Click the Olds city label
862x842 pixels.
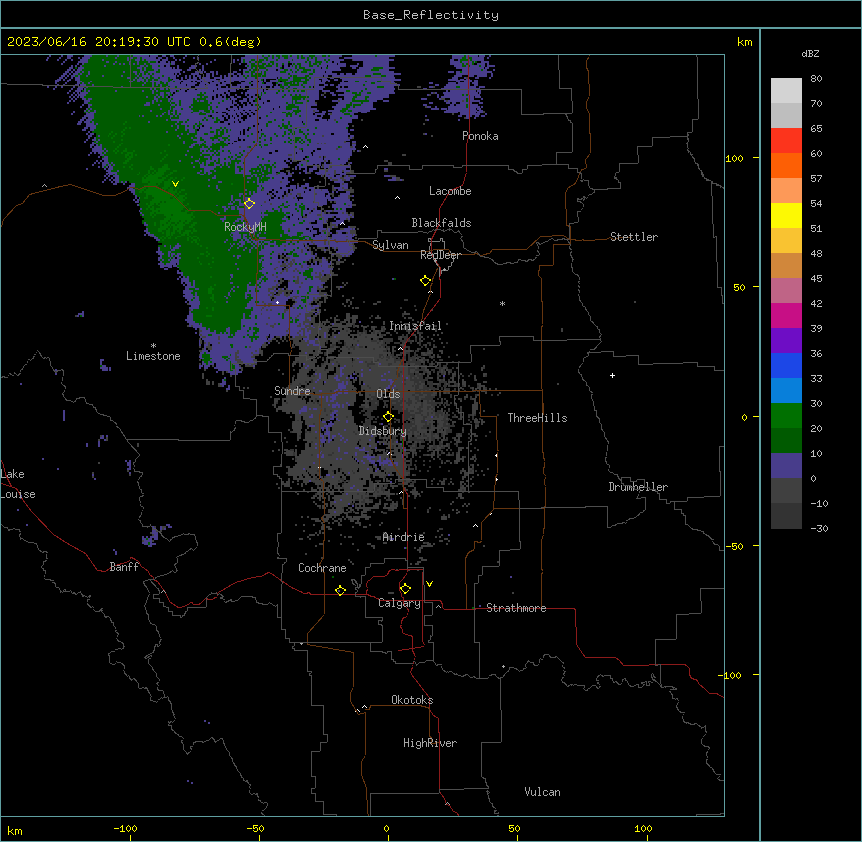pyautogui.click(x=388, y=394)
